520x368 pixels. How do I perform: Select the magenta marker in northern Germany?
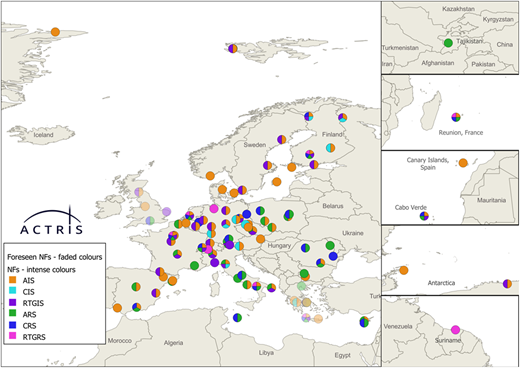[x=214, y=209]
